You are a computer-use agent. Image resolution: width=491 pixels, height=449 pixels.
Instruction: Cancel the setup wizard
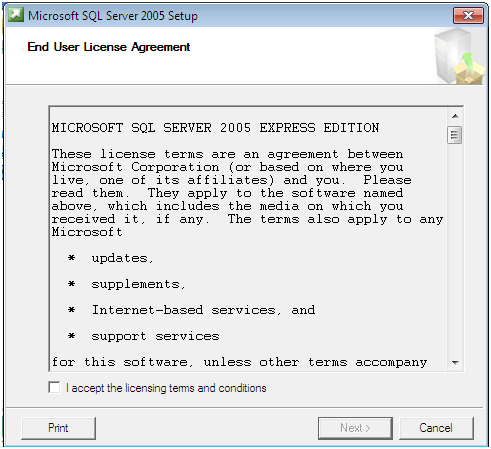[x=436, y=428]
